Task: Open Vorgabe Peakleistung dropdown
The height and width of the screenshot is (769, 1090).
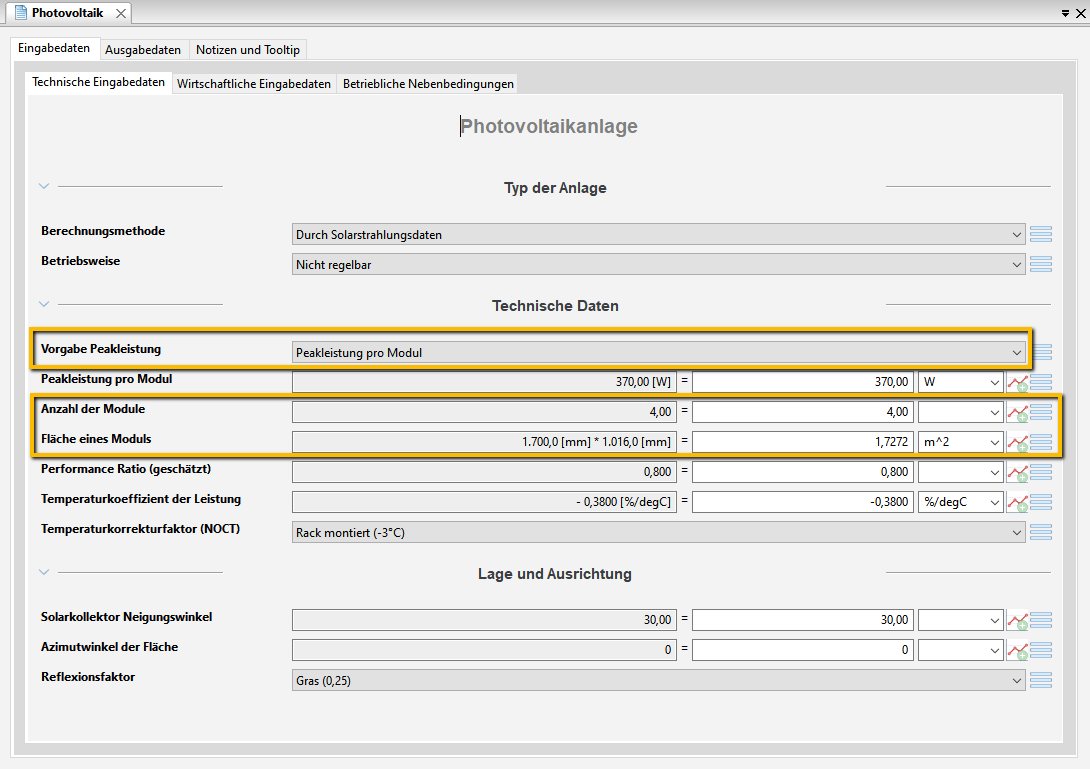Action: [x=658, y=353]
